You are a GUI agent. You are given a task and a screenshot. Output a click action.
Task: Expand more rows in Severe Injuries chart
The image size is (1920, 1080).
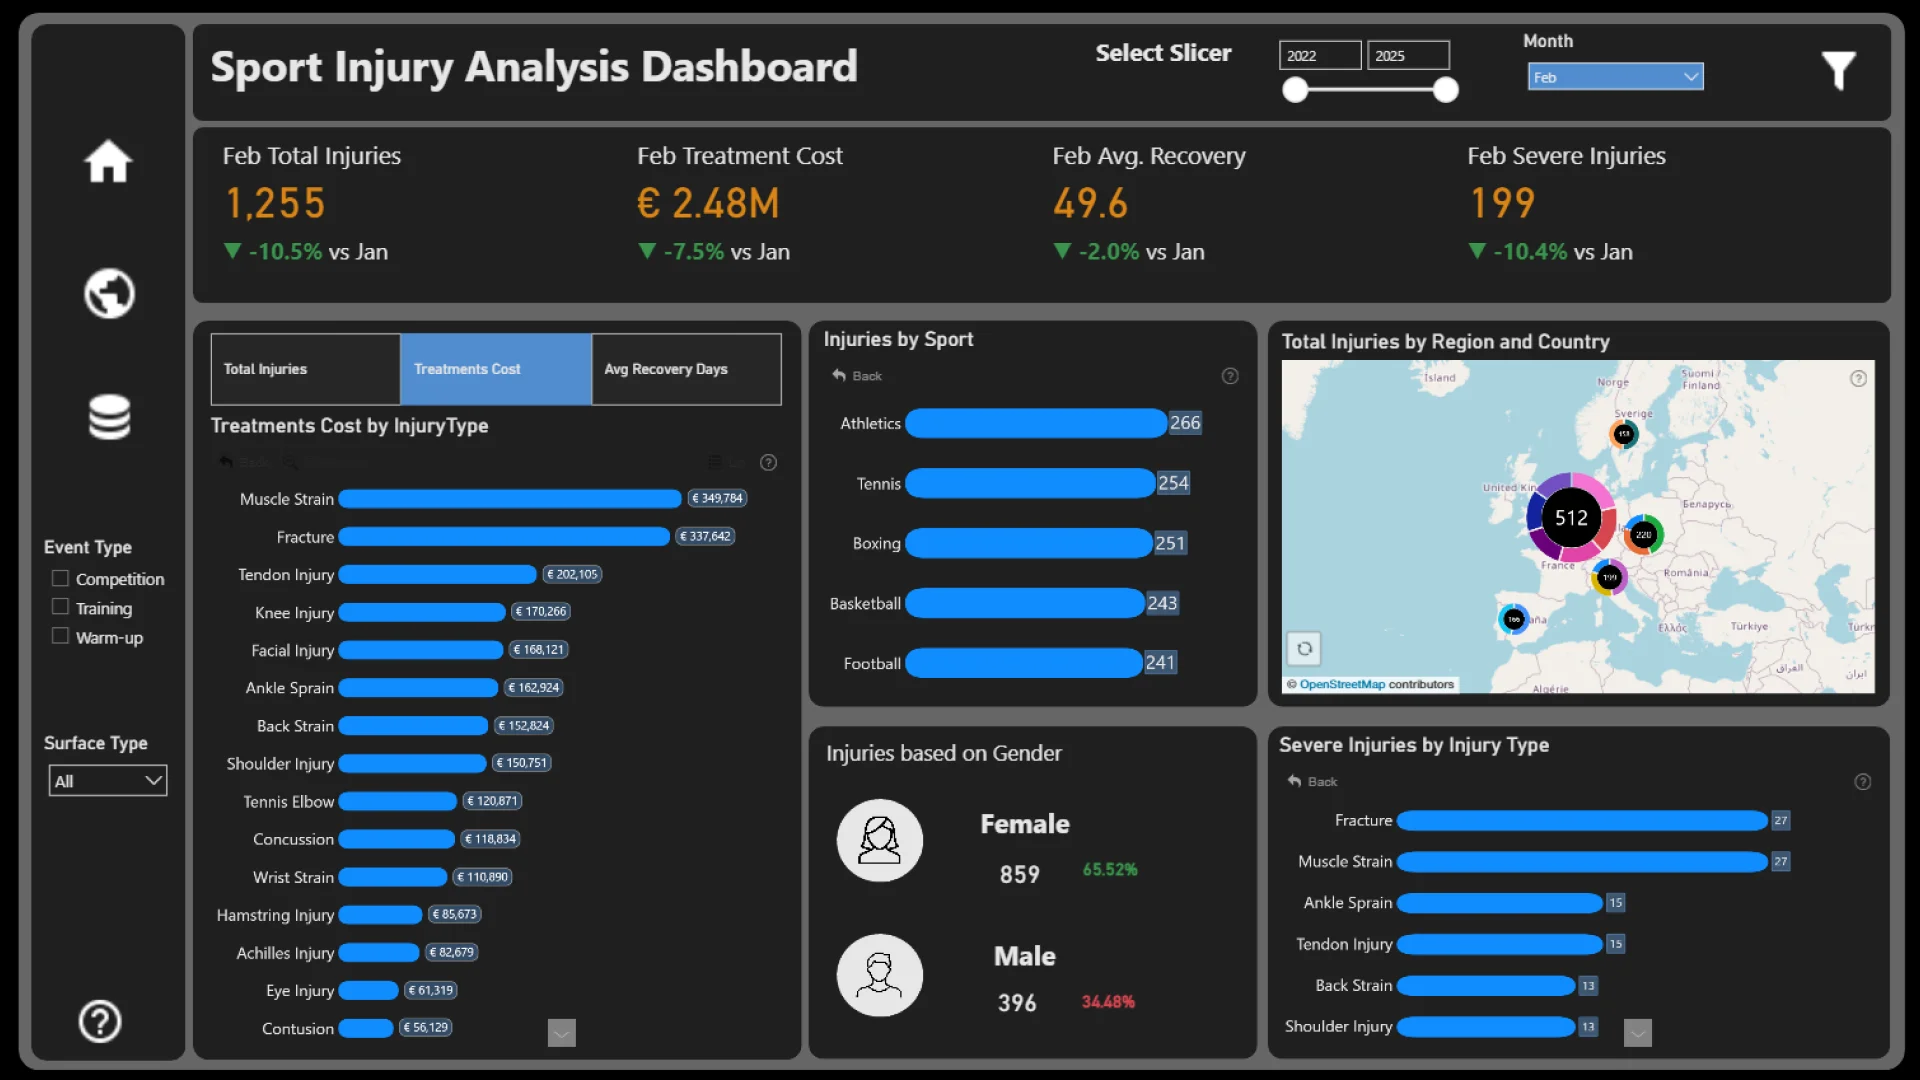click(x=1637, y=1033)
